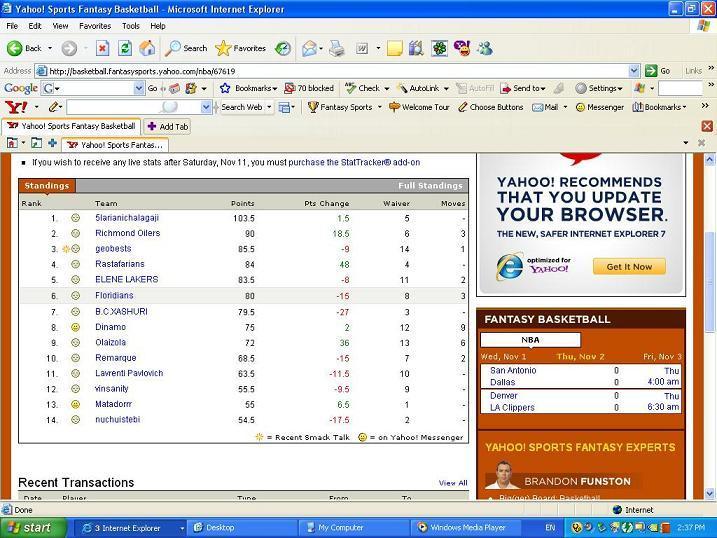The image size is (717, 538).
Task: Open Yahoo toolbar Bookmarks dropdown
Action: [x=659, y=107]
